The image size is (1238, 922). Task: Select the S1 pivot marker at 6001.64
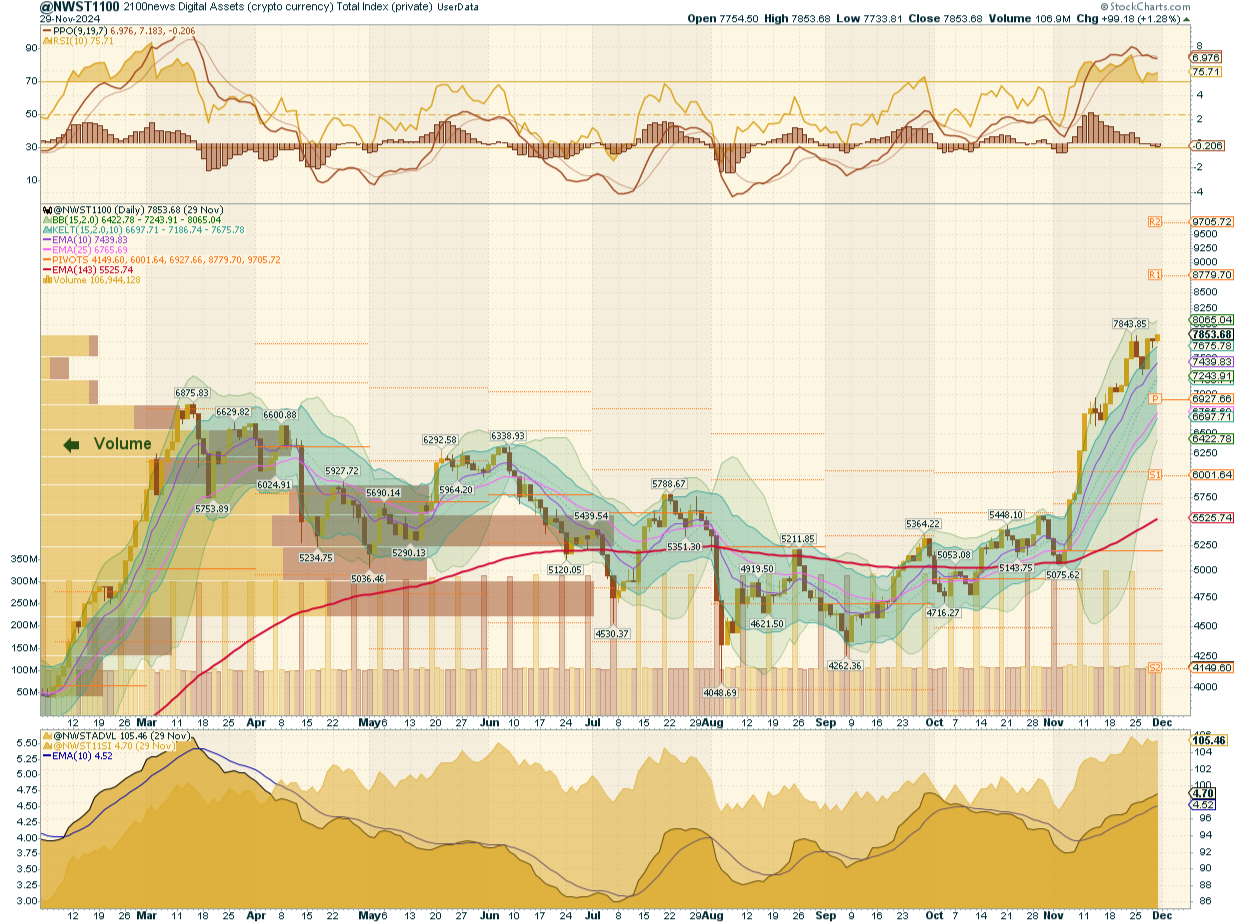[x=1154, y=474]
